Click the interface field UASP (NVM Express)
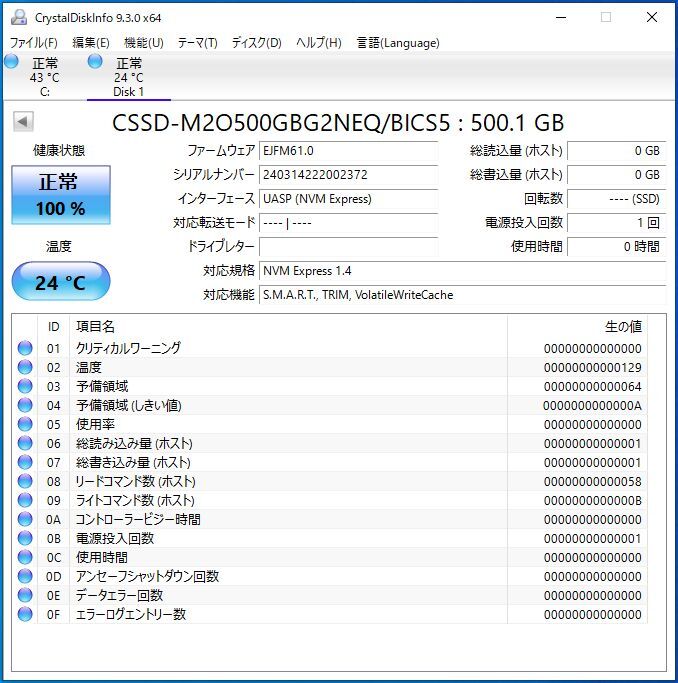Image resolution: width=678 pixels, height=683 pixels. [x=348, y=199]
